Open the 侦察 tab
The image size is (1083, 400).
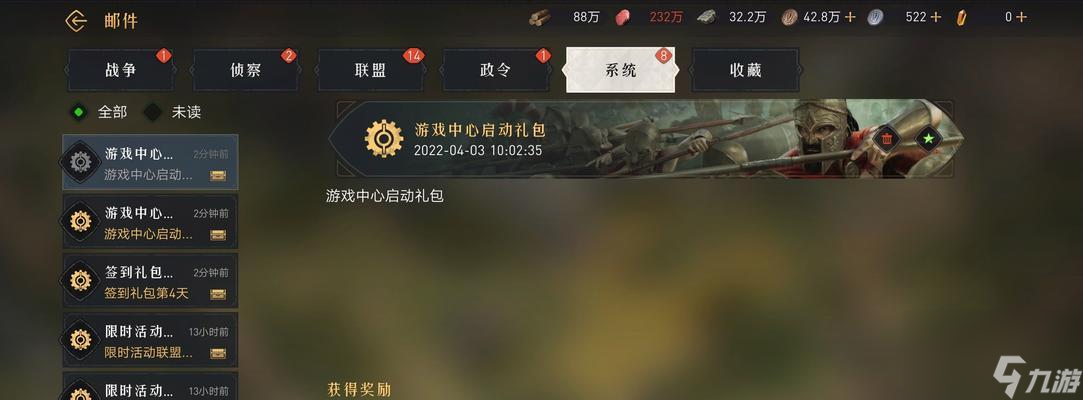245,70
